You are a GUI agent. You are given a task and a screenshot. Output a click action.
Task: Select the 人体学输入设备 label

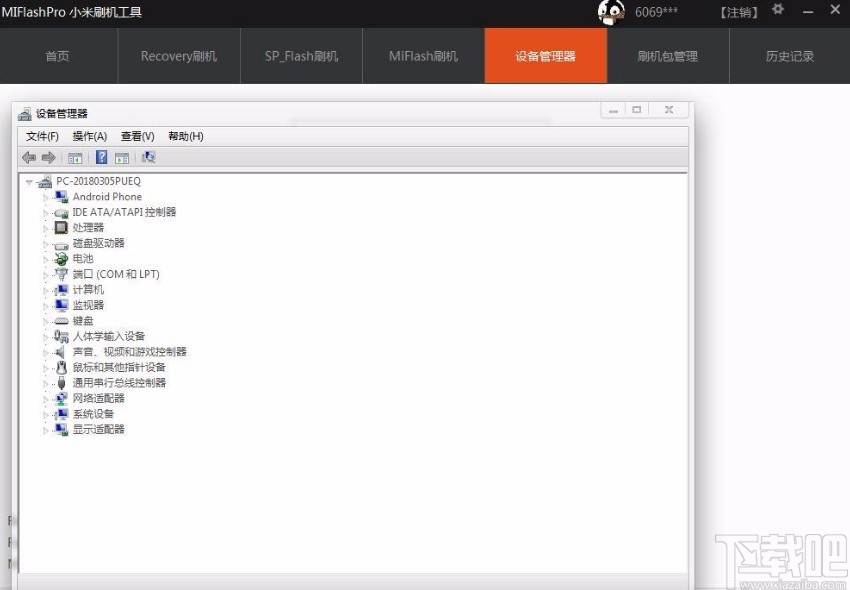pyautogui.click(x=109, y=336)
